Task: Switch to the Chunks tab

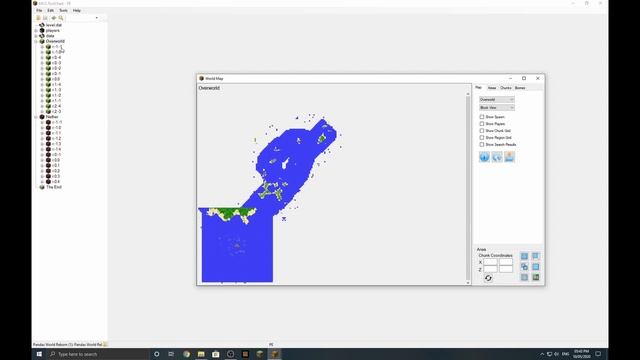Action: click(506, 88)
